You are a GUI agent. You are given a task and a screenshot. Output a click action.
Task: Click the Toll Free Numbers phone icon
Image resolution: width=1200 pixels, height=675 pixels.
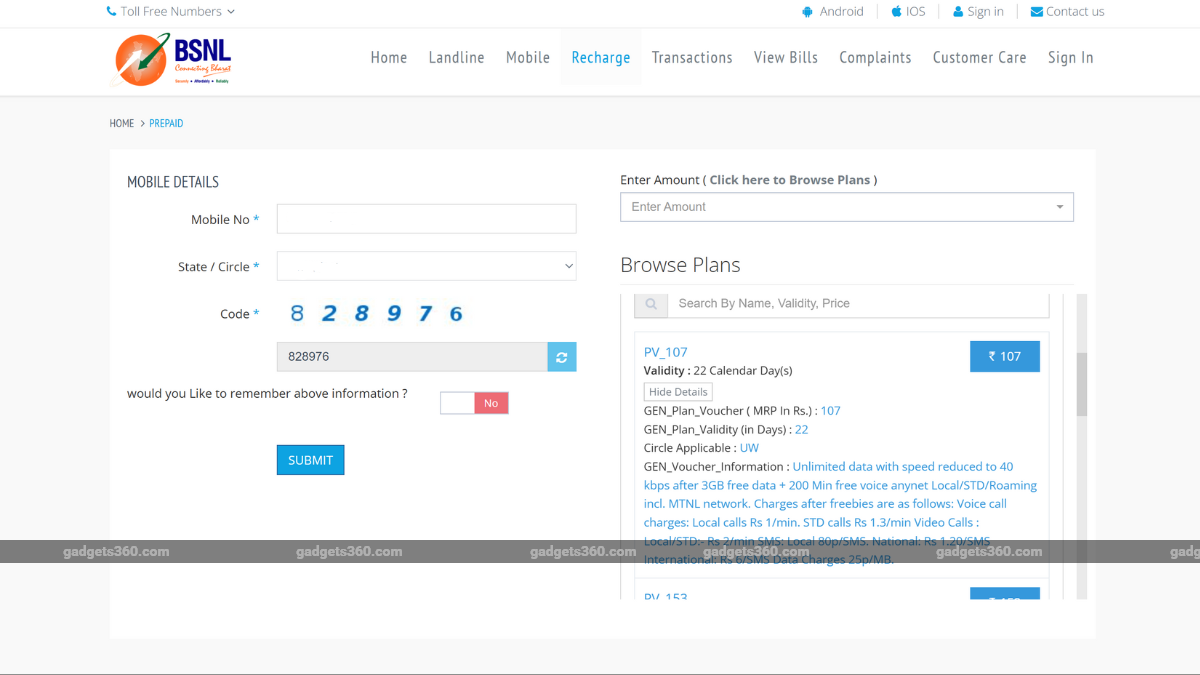tap(111, 12)
